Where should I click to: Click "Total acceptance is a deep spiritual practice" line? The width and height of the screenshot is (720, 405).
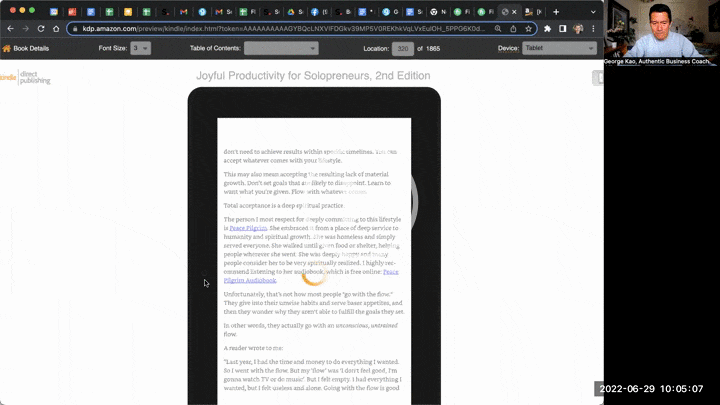tap(284, 206)
